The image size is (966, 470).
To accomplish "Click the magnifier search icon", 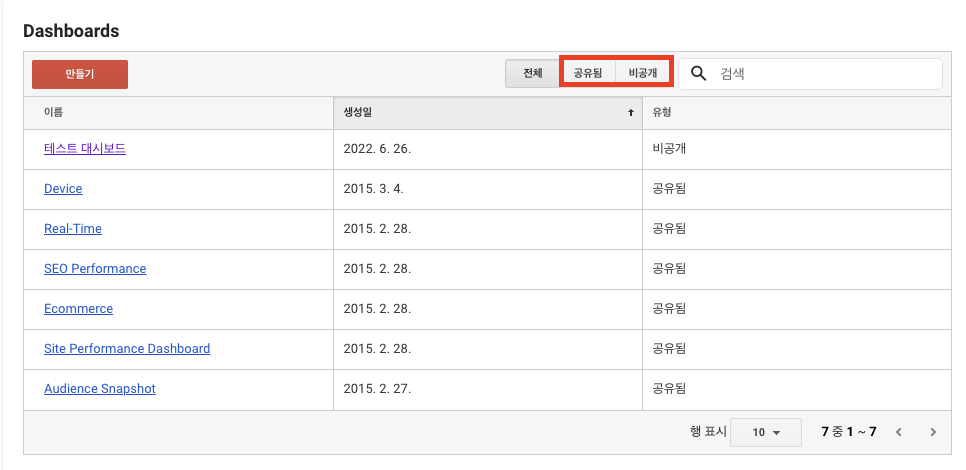I will [x=699, y=74].
